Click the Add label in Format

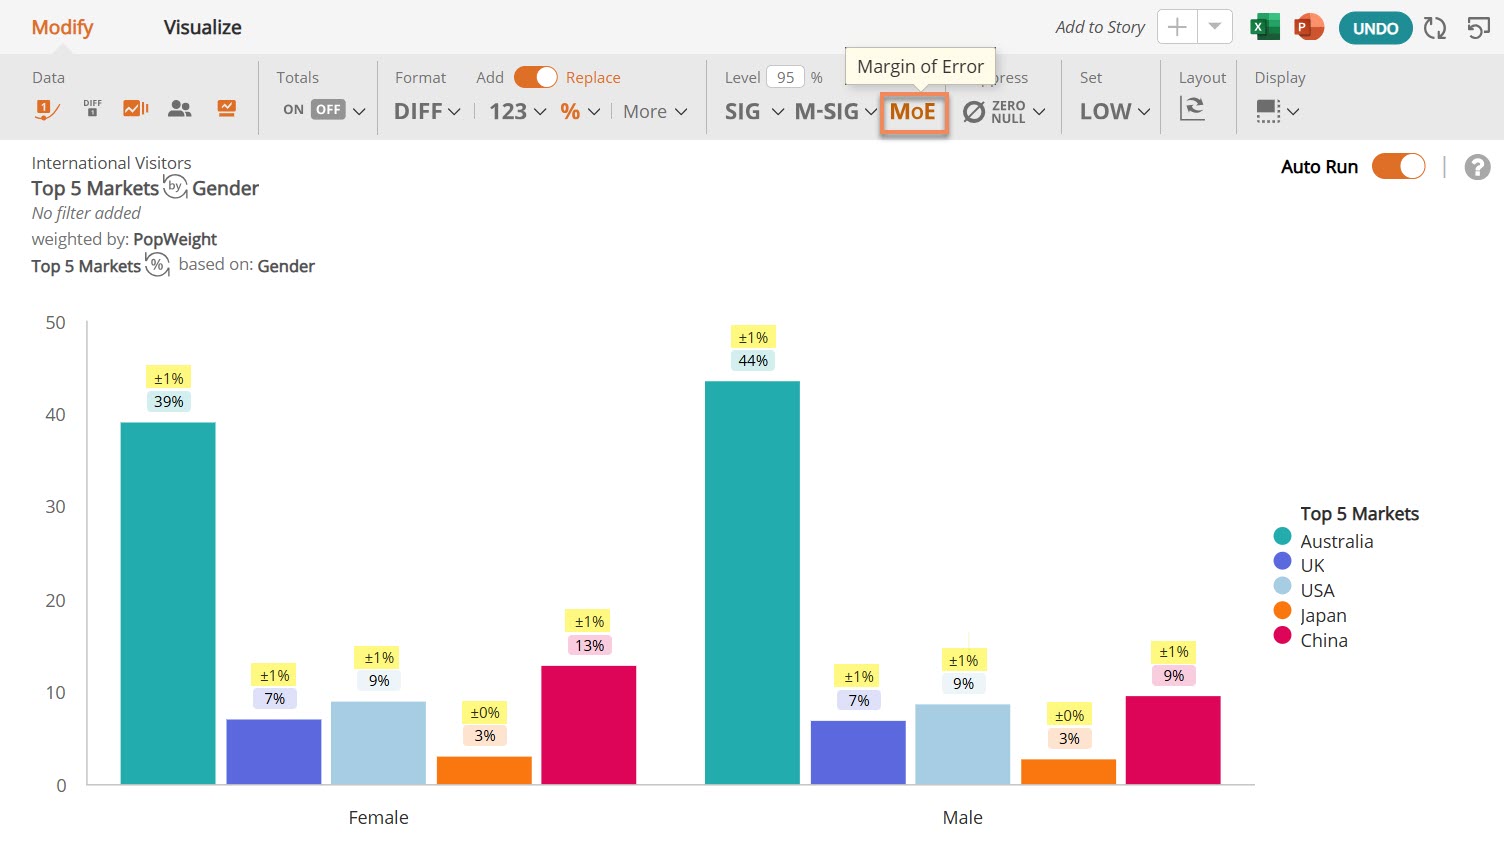490,77
